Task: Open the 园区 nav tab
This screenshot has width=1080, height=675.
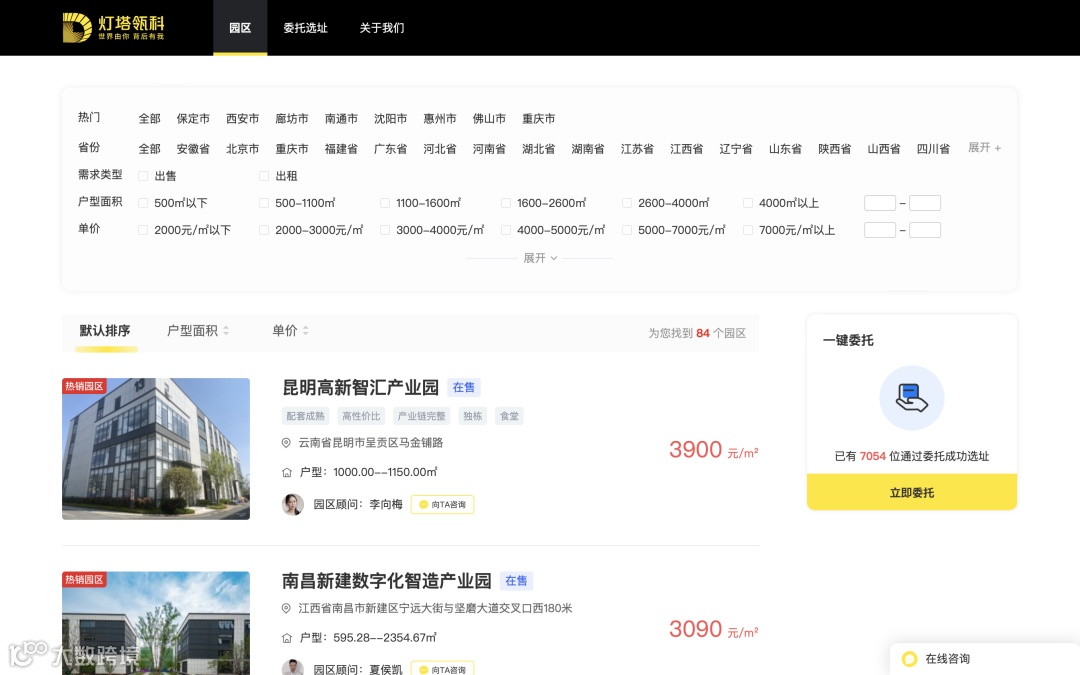Action: [x=240, y=28]
